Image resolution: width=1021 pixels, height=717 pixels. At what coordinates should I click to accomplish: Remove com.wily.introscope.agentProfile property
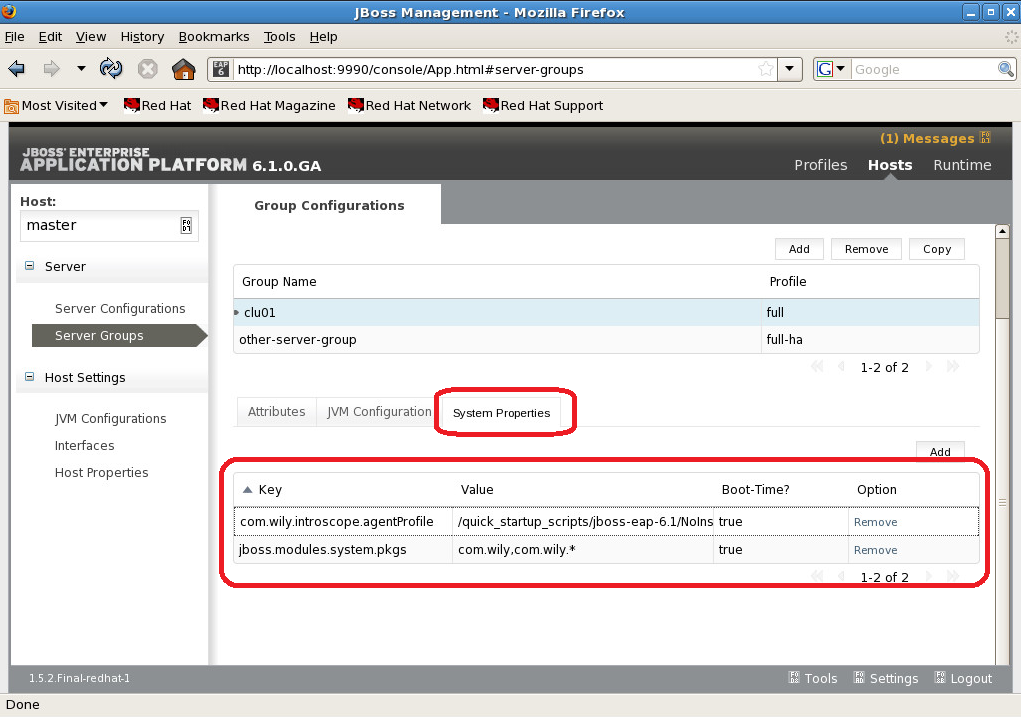tap(875, 522)
